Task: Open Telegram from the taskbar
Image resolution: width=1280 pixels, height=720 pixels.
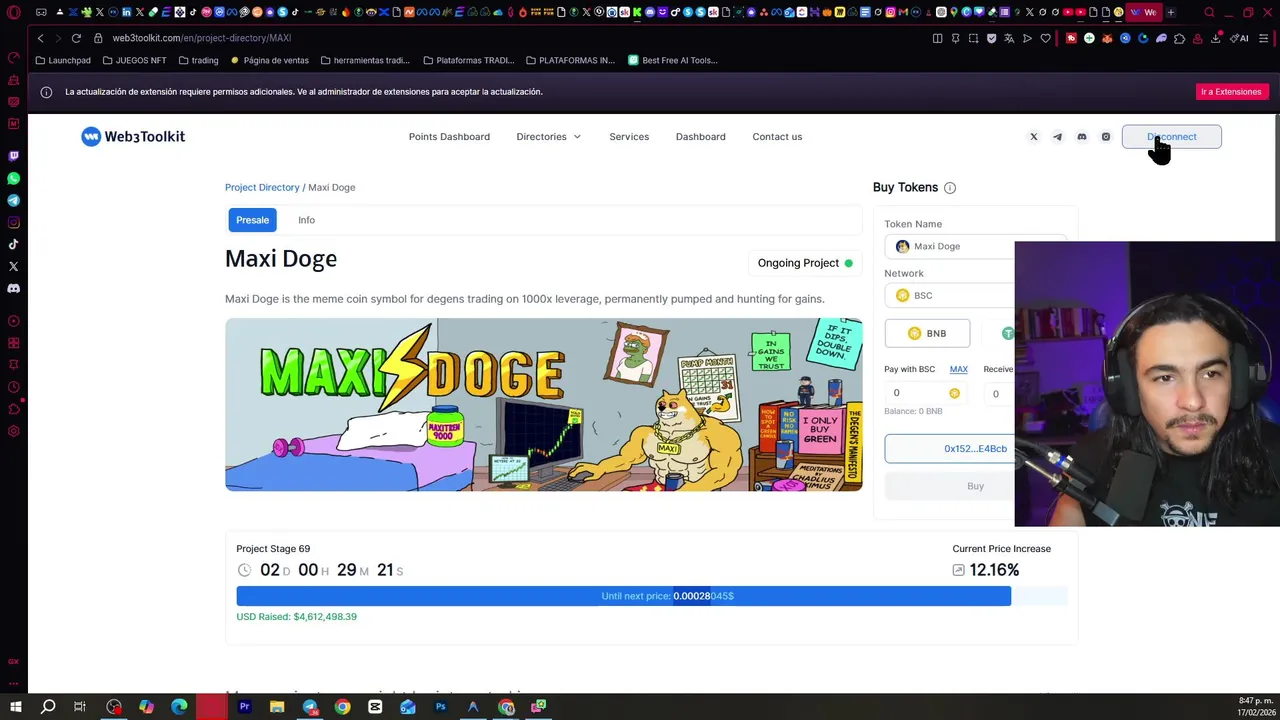Action: tap(310, 707)
